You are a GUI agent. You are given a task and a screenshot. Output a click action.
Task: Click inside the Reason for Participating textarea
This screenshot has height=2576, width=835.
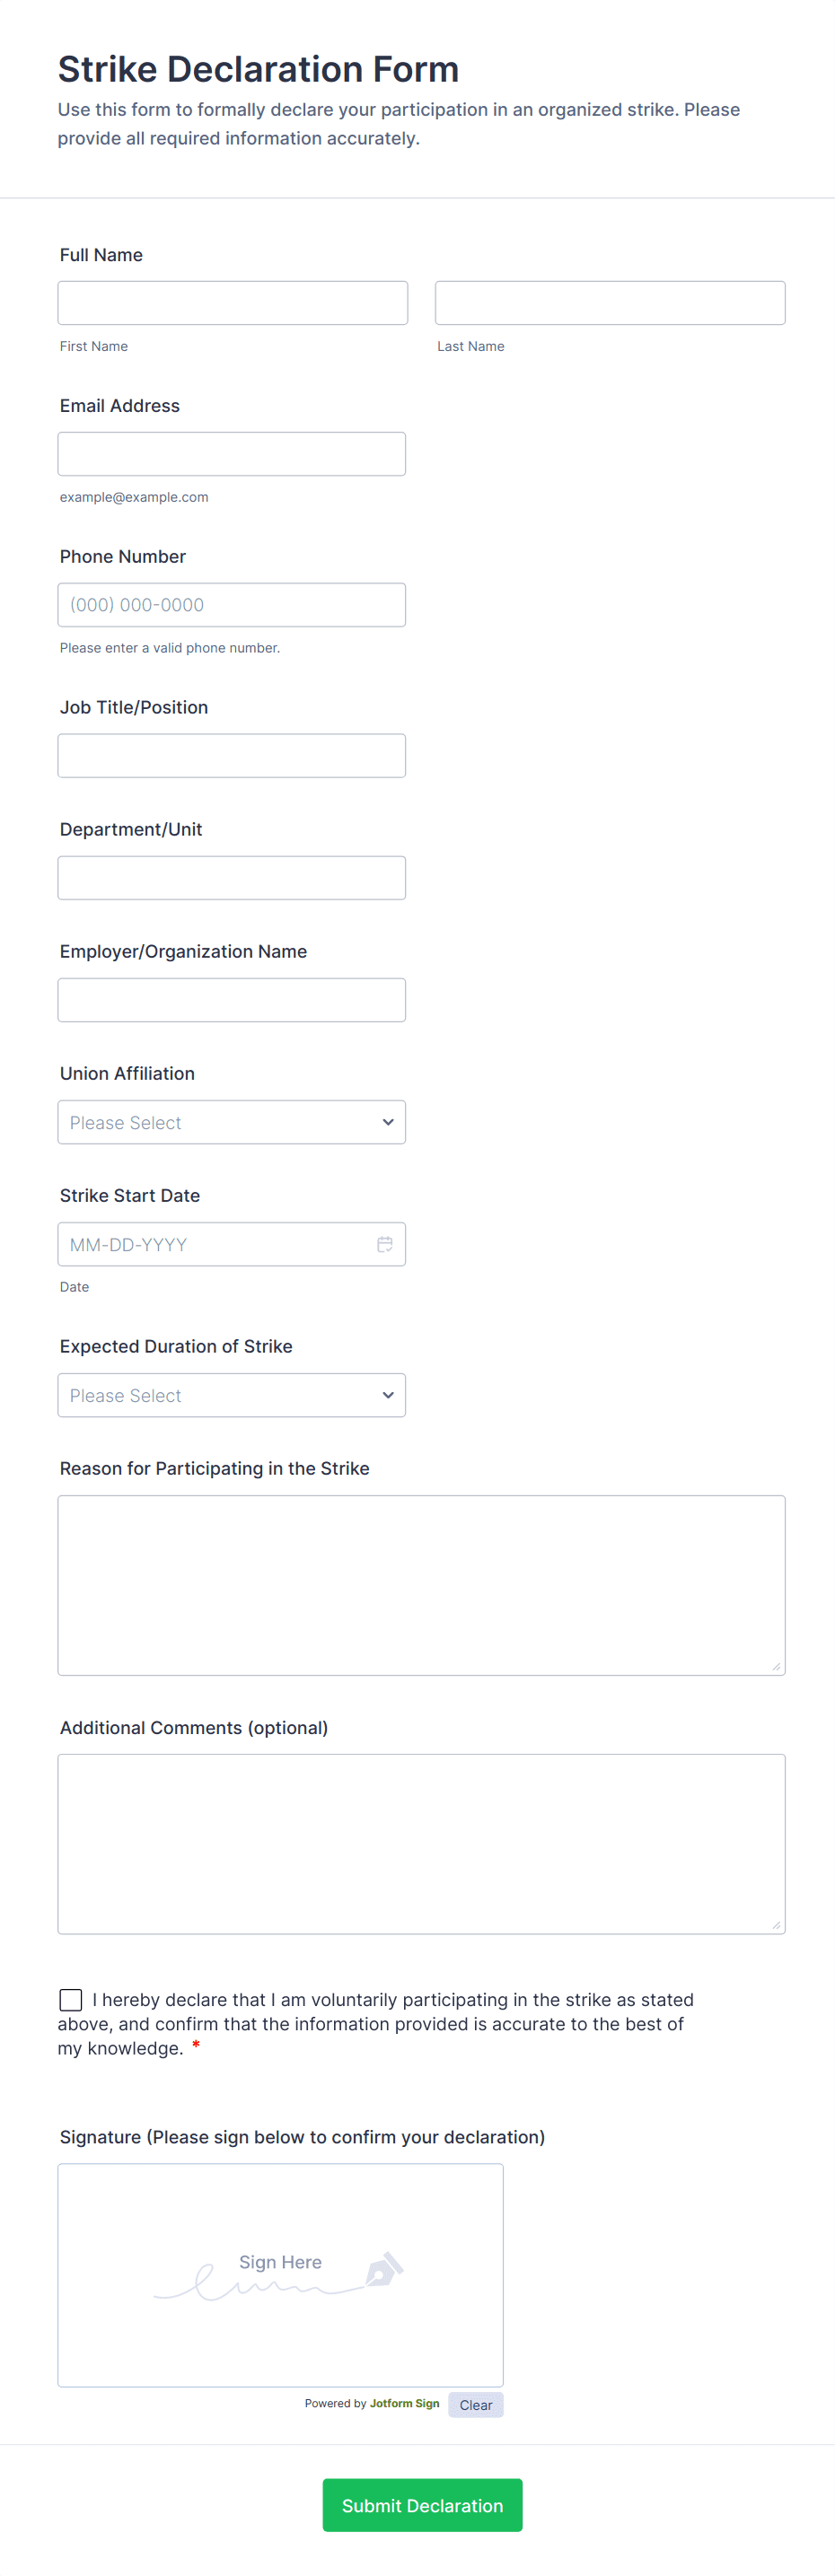pyautogui.click(x=421, y=1585)
